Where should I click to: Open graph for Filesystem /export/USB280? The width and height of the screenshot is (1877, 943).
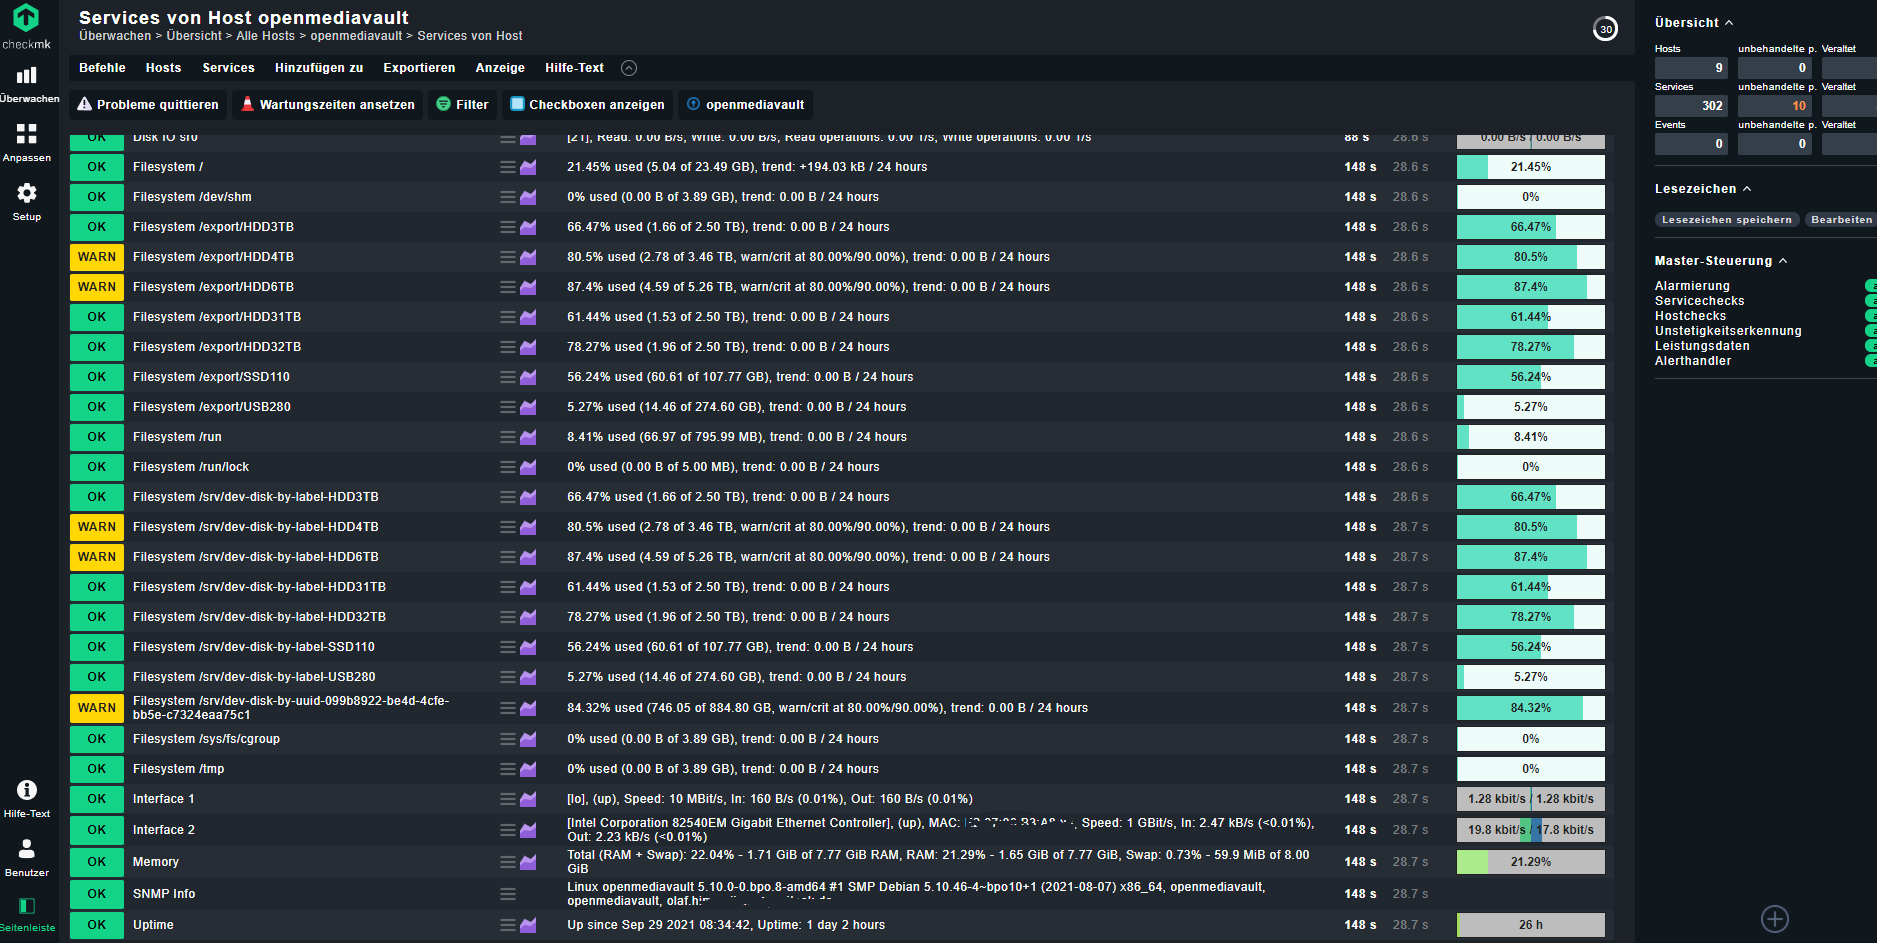(528, 407)
